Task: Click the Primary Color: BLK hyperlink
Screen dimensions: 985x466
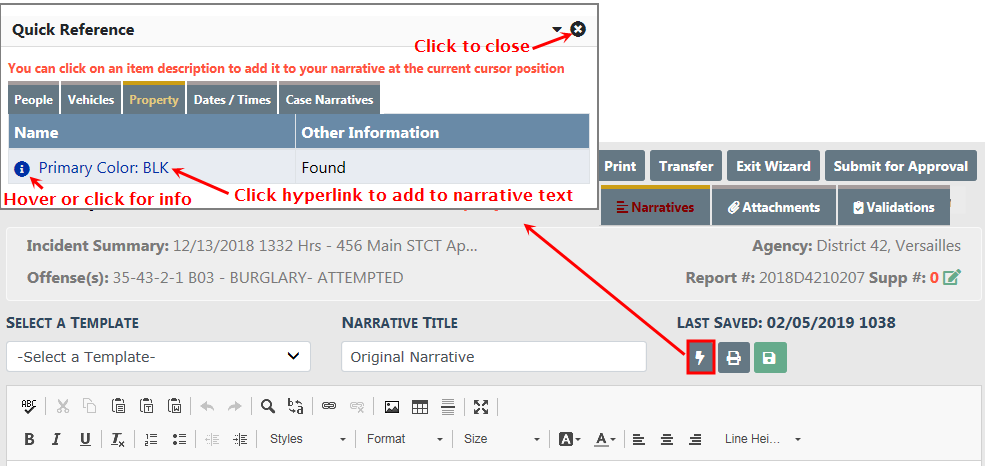Action: click(104, 168)
